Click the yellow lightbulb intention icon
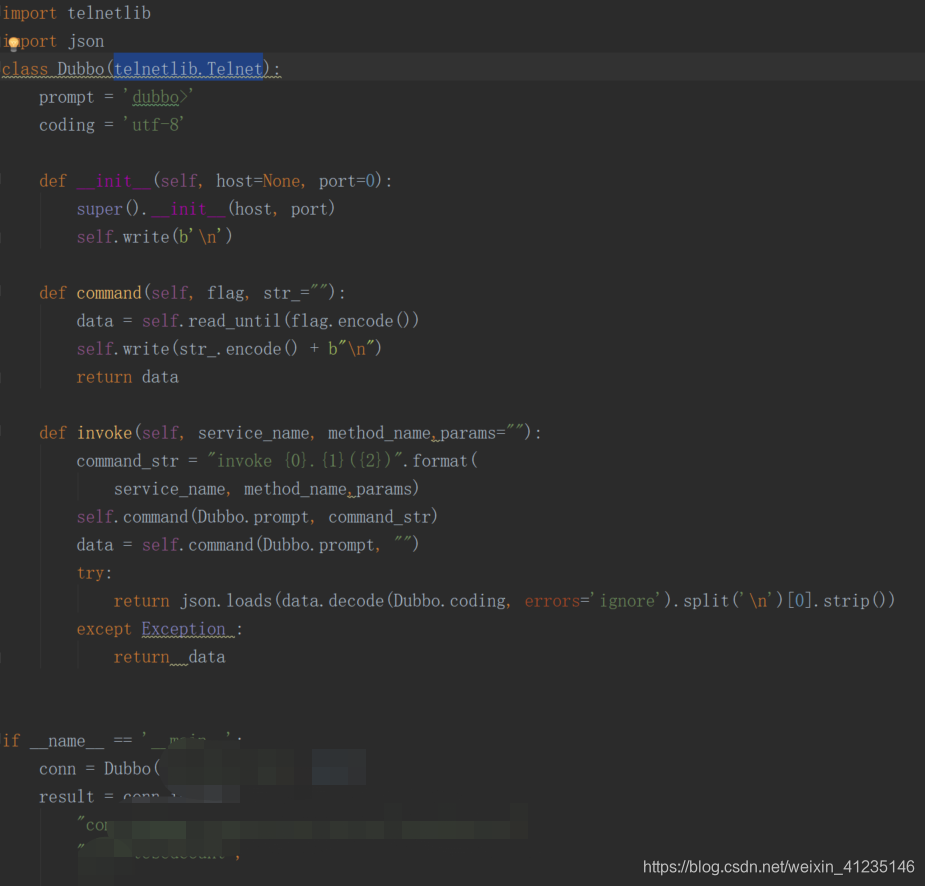This screenshot has height=886, width=925. pyautogui.click(x=12, y=41)
